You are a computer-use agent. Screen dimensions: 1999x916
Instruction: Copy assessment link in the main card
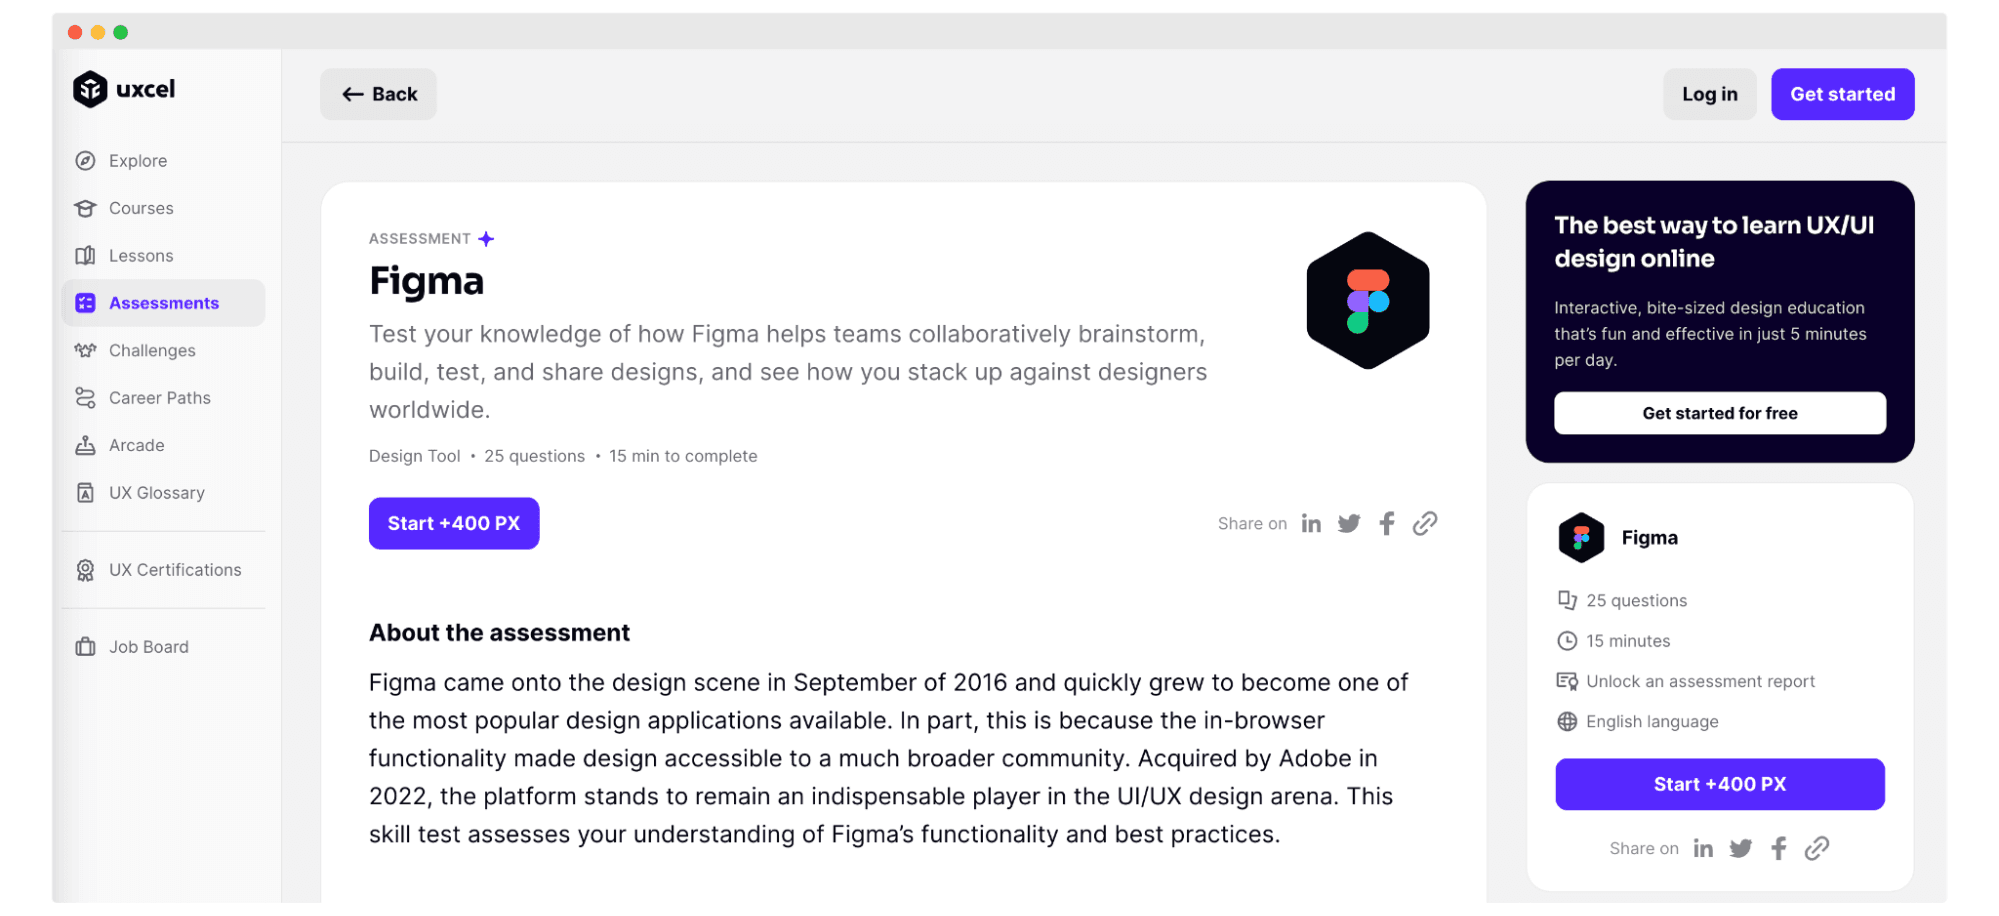click(1424, 524)
